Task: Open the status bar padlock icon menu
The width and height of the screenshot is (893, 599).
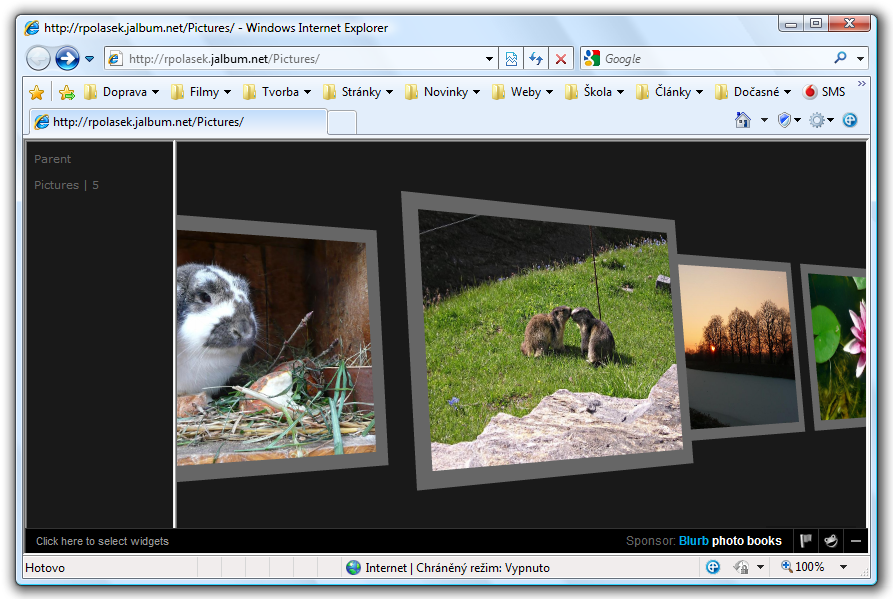Action: pyautogui.click(x=748, y=567)
